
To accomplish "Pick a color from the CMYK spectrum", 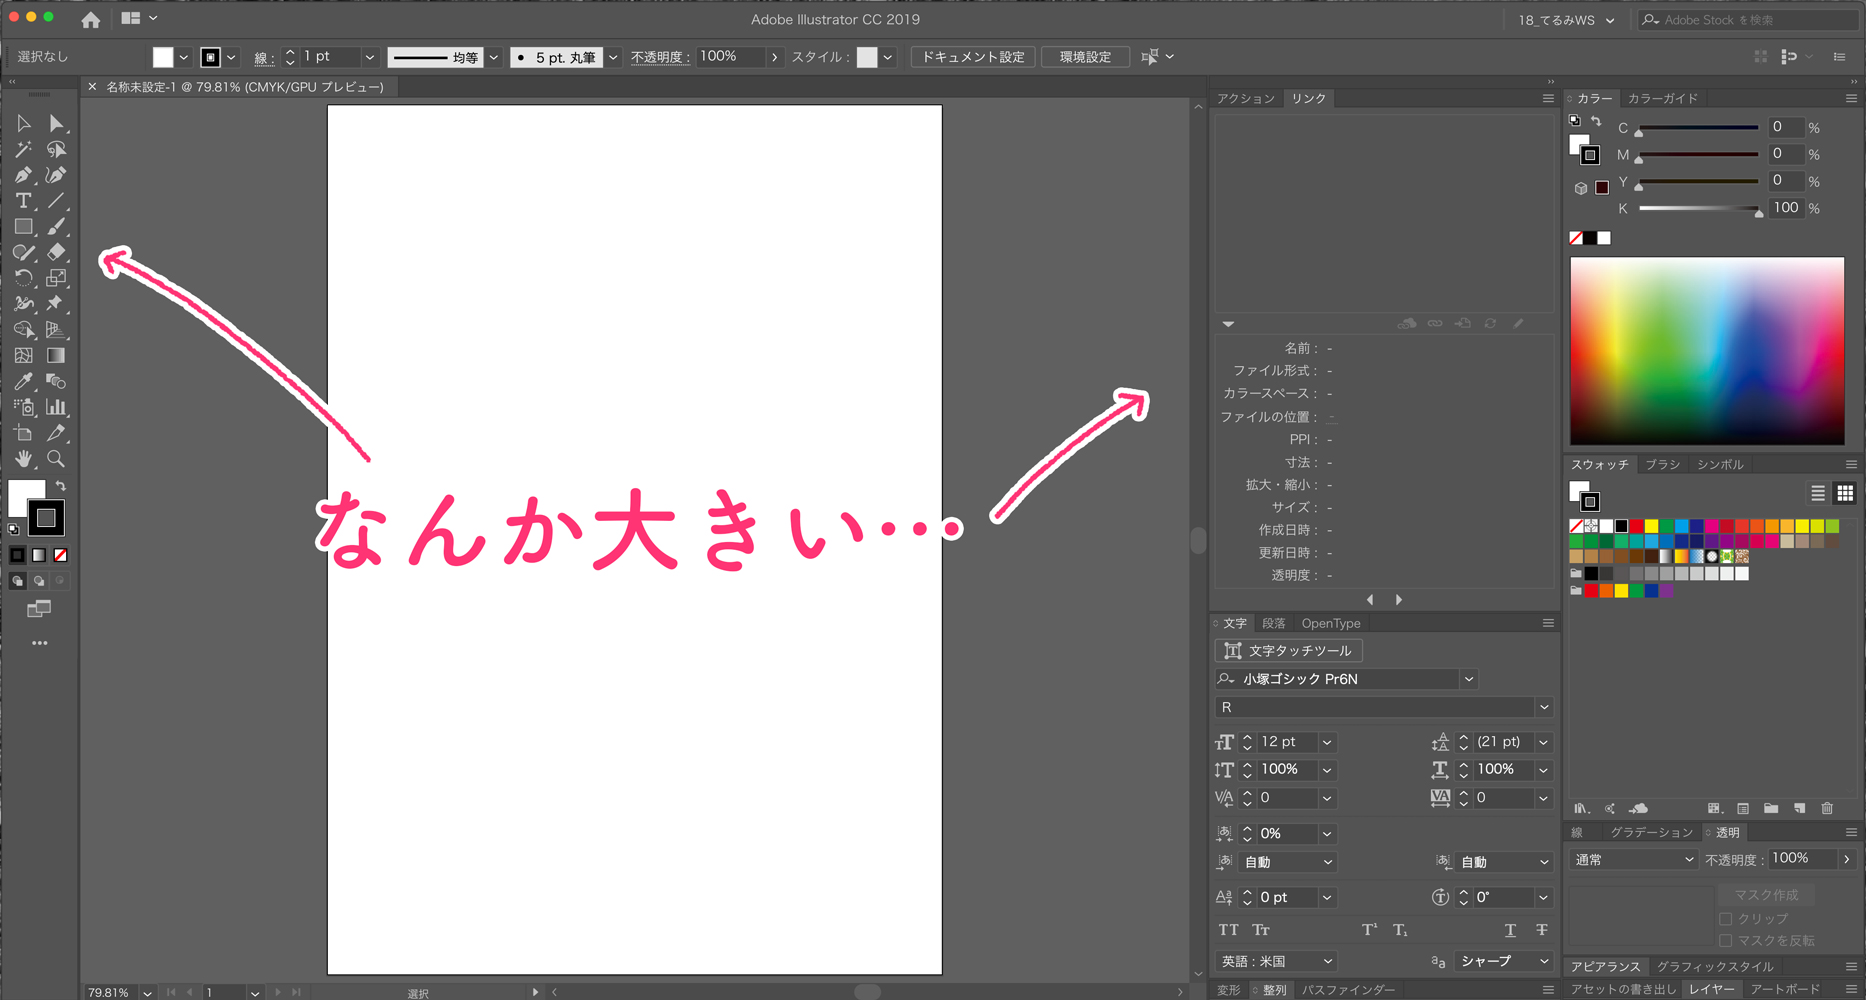I will [x=1707, y=351].
